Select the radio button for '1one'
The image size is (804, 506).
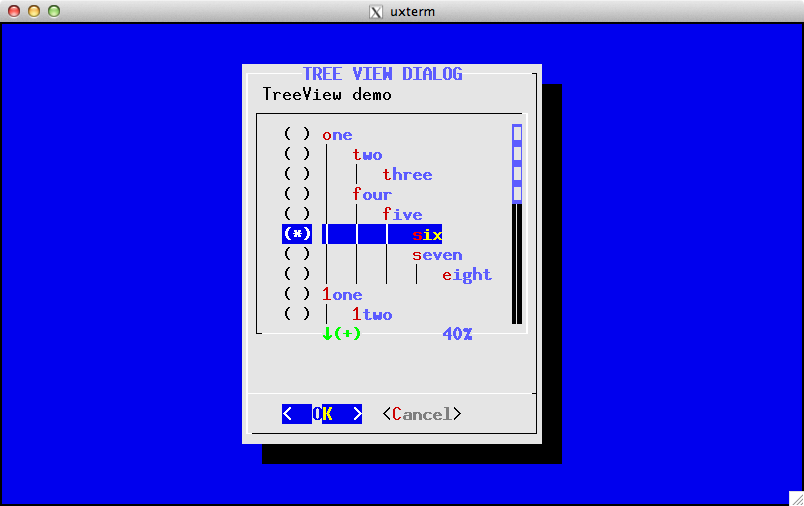tap(297, 295)
